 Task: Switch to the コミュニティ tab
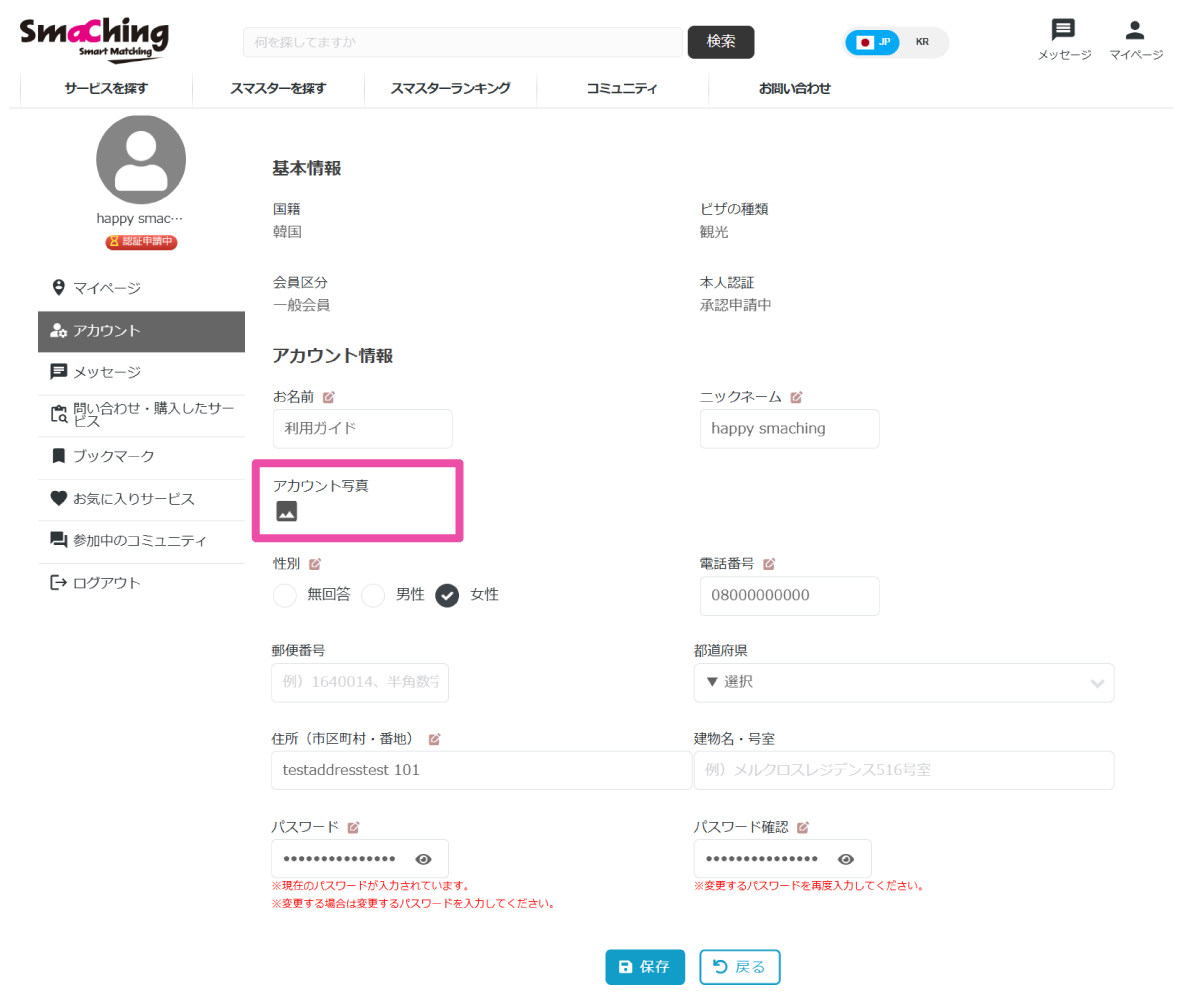(622, 88)
